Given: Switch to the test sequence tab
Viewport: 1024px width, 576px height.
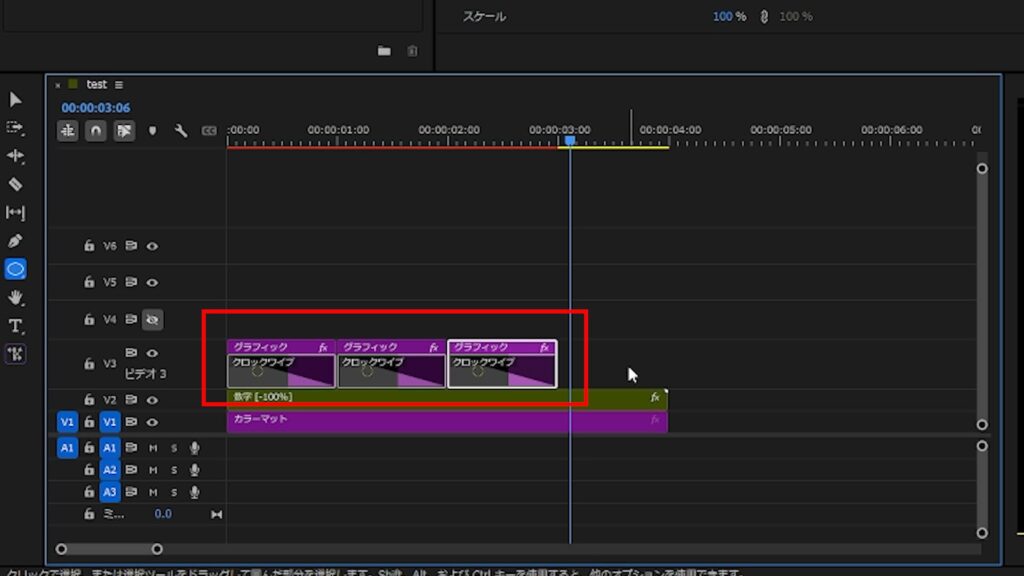Looking at the screenshot, I should [96, 84].
